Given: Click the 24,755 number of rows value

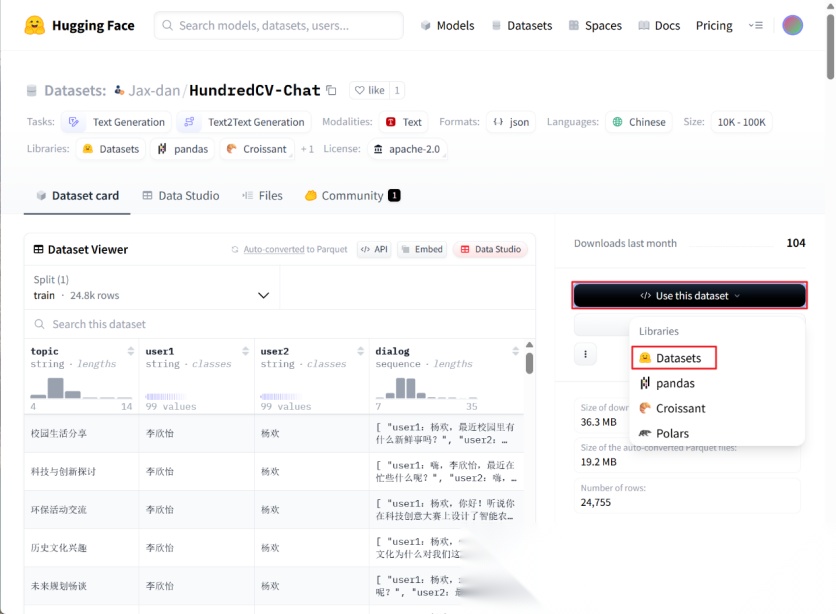Looking at the screenshot, I should coord(596,502).
